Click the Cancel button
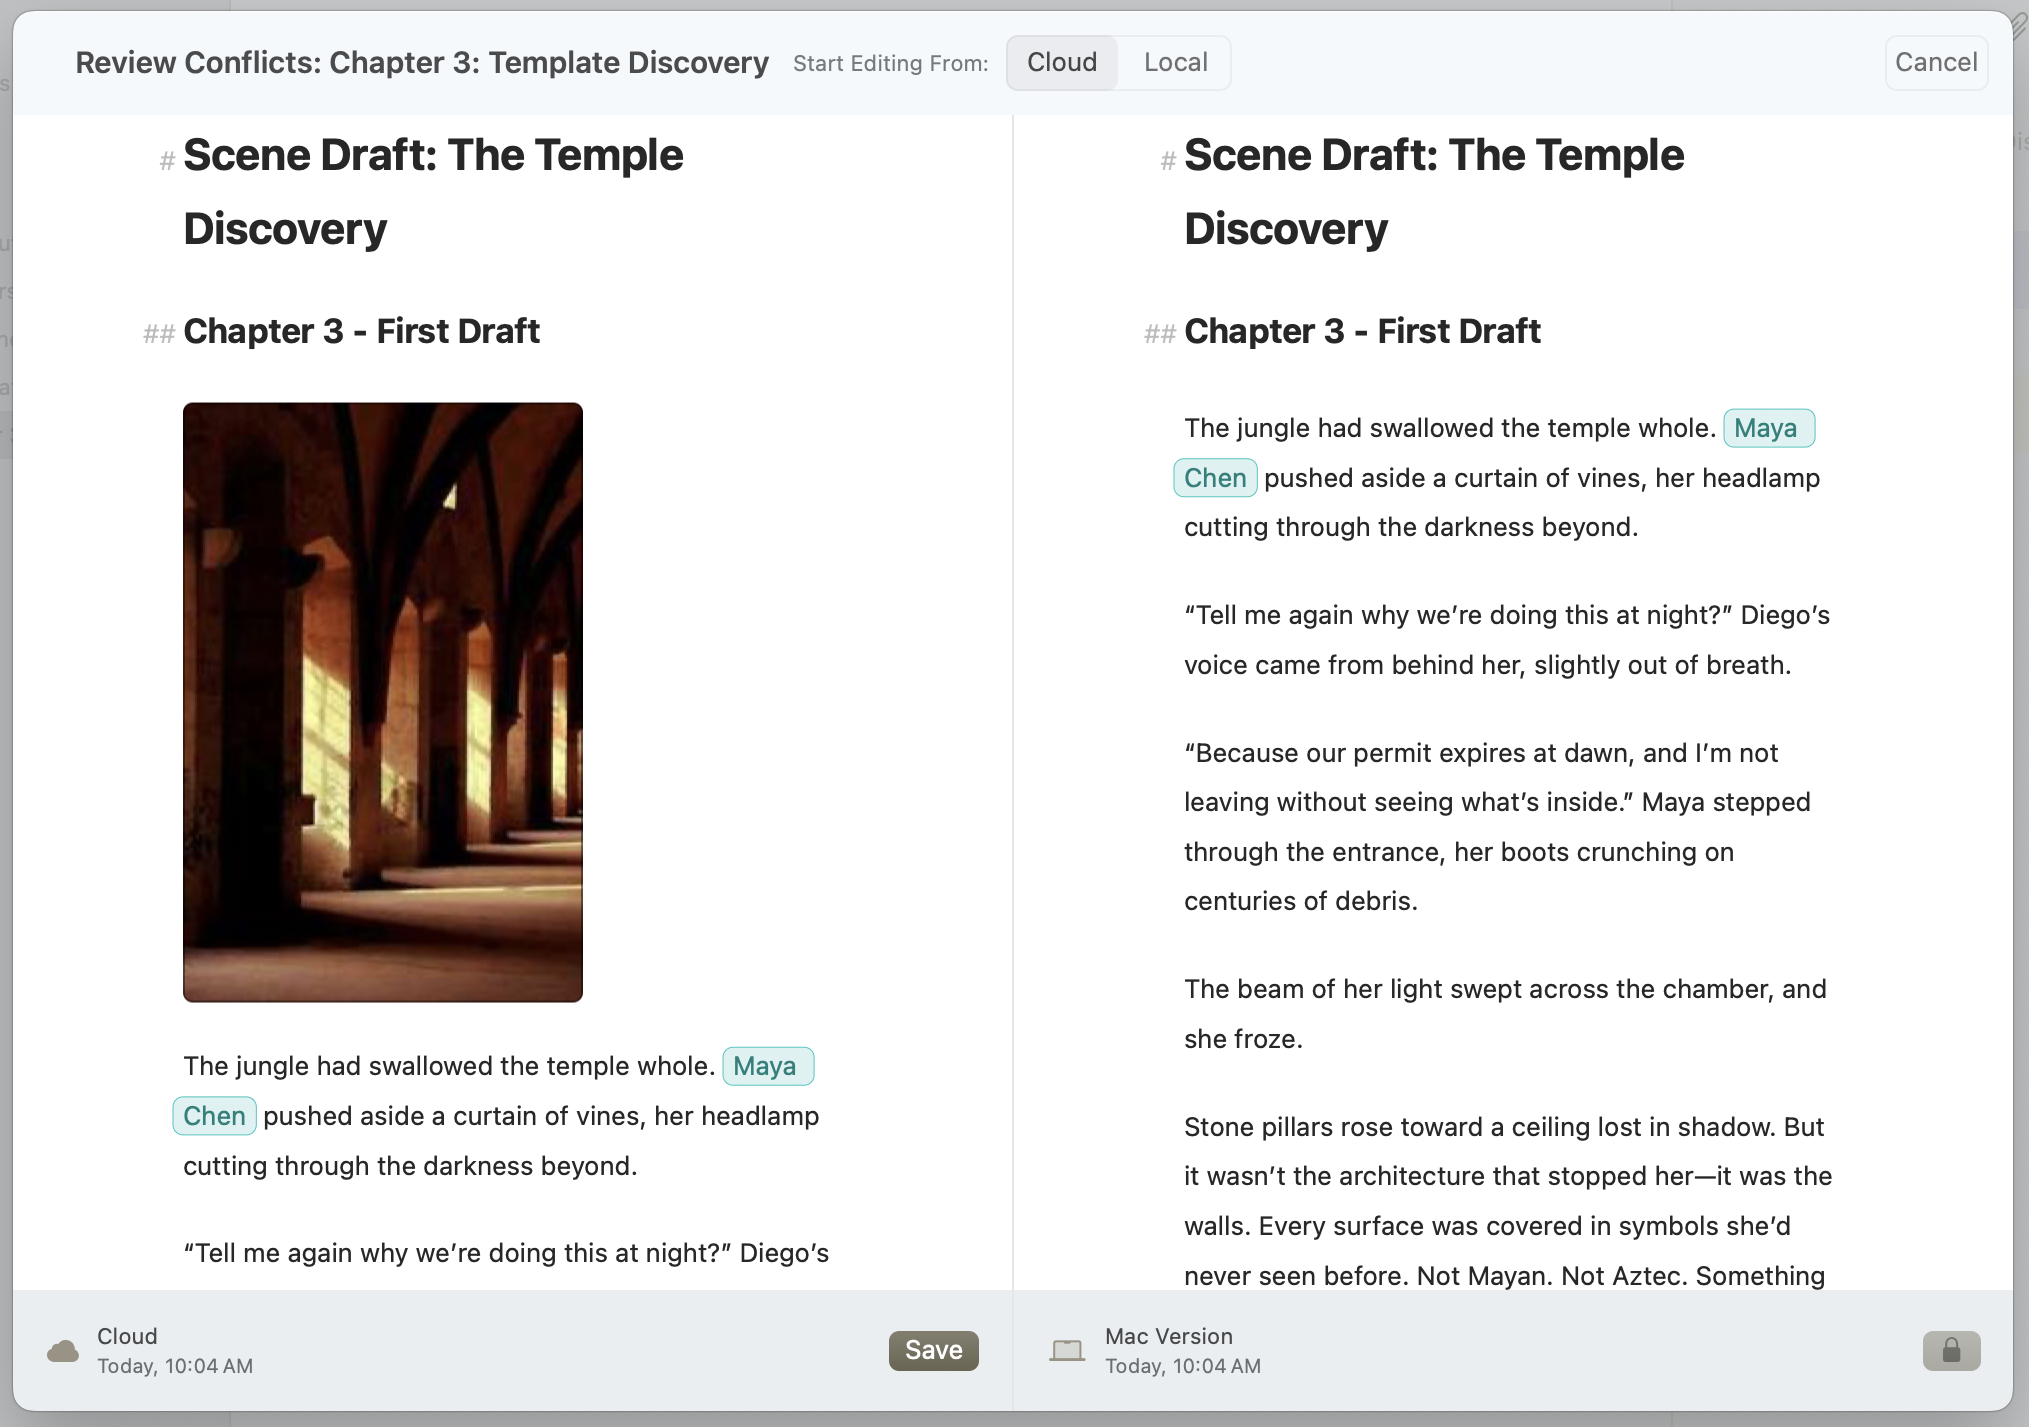Image resolution: width=2029 pixels, height=1427 pixels. click(1936, 62)
